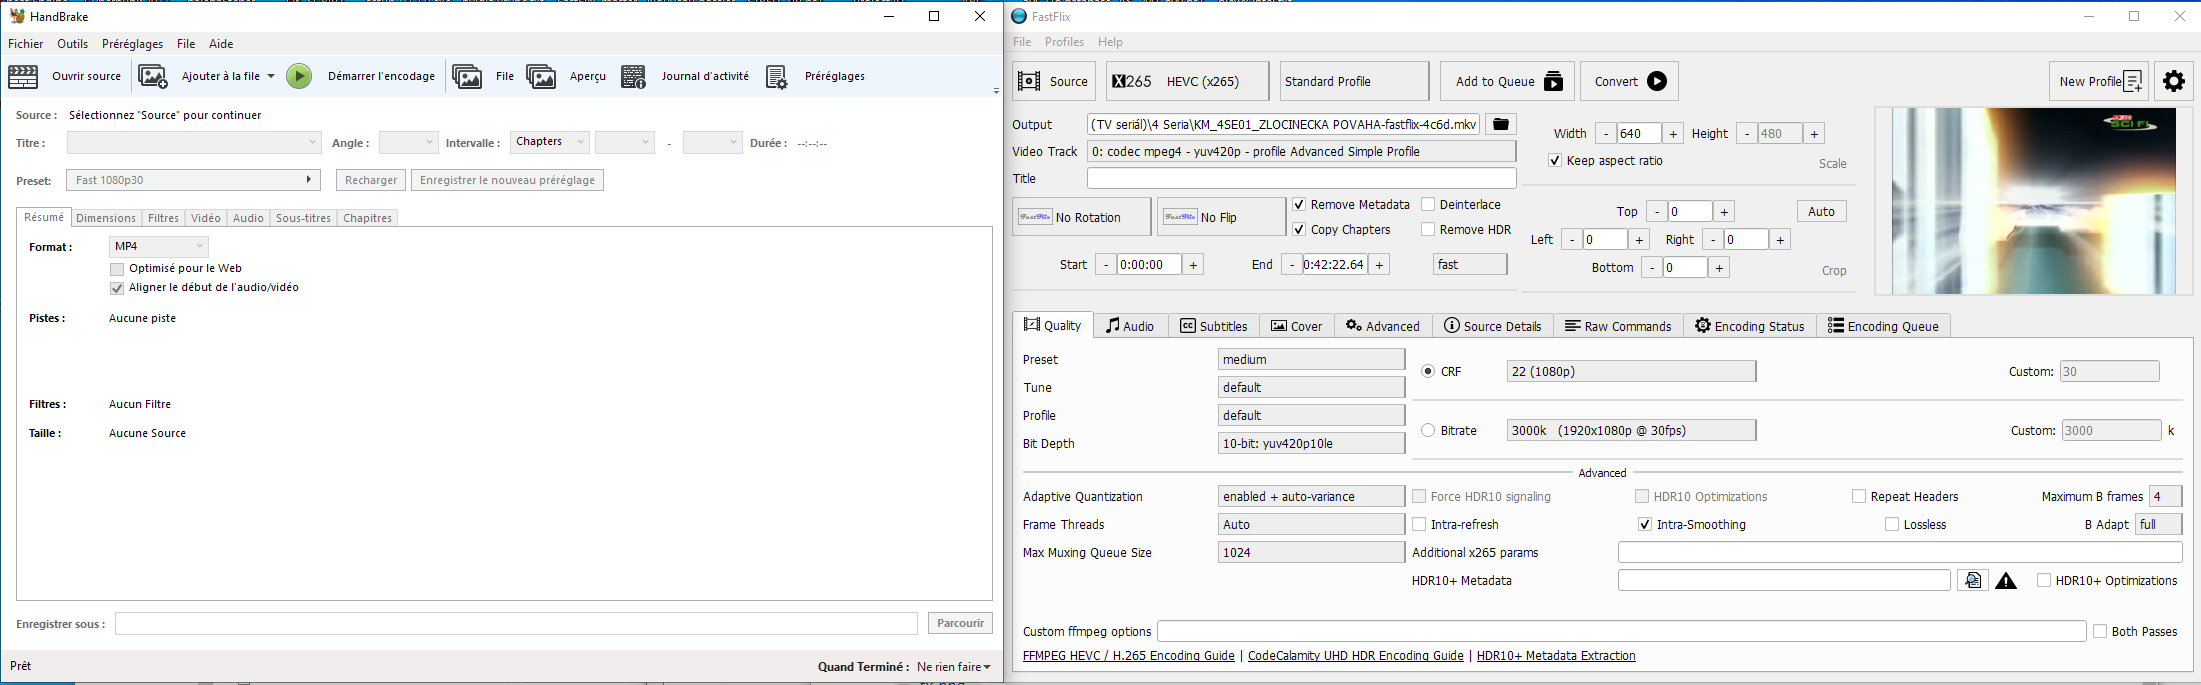The image size is (2201, 685).
Task: Click FastFlix No Rotation icon
Action: pos(1035,217)
